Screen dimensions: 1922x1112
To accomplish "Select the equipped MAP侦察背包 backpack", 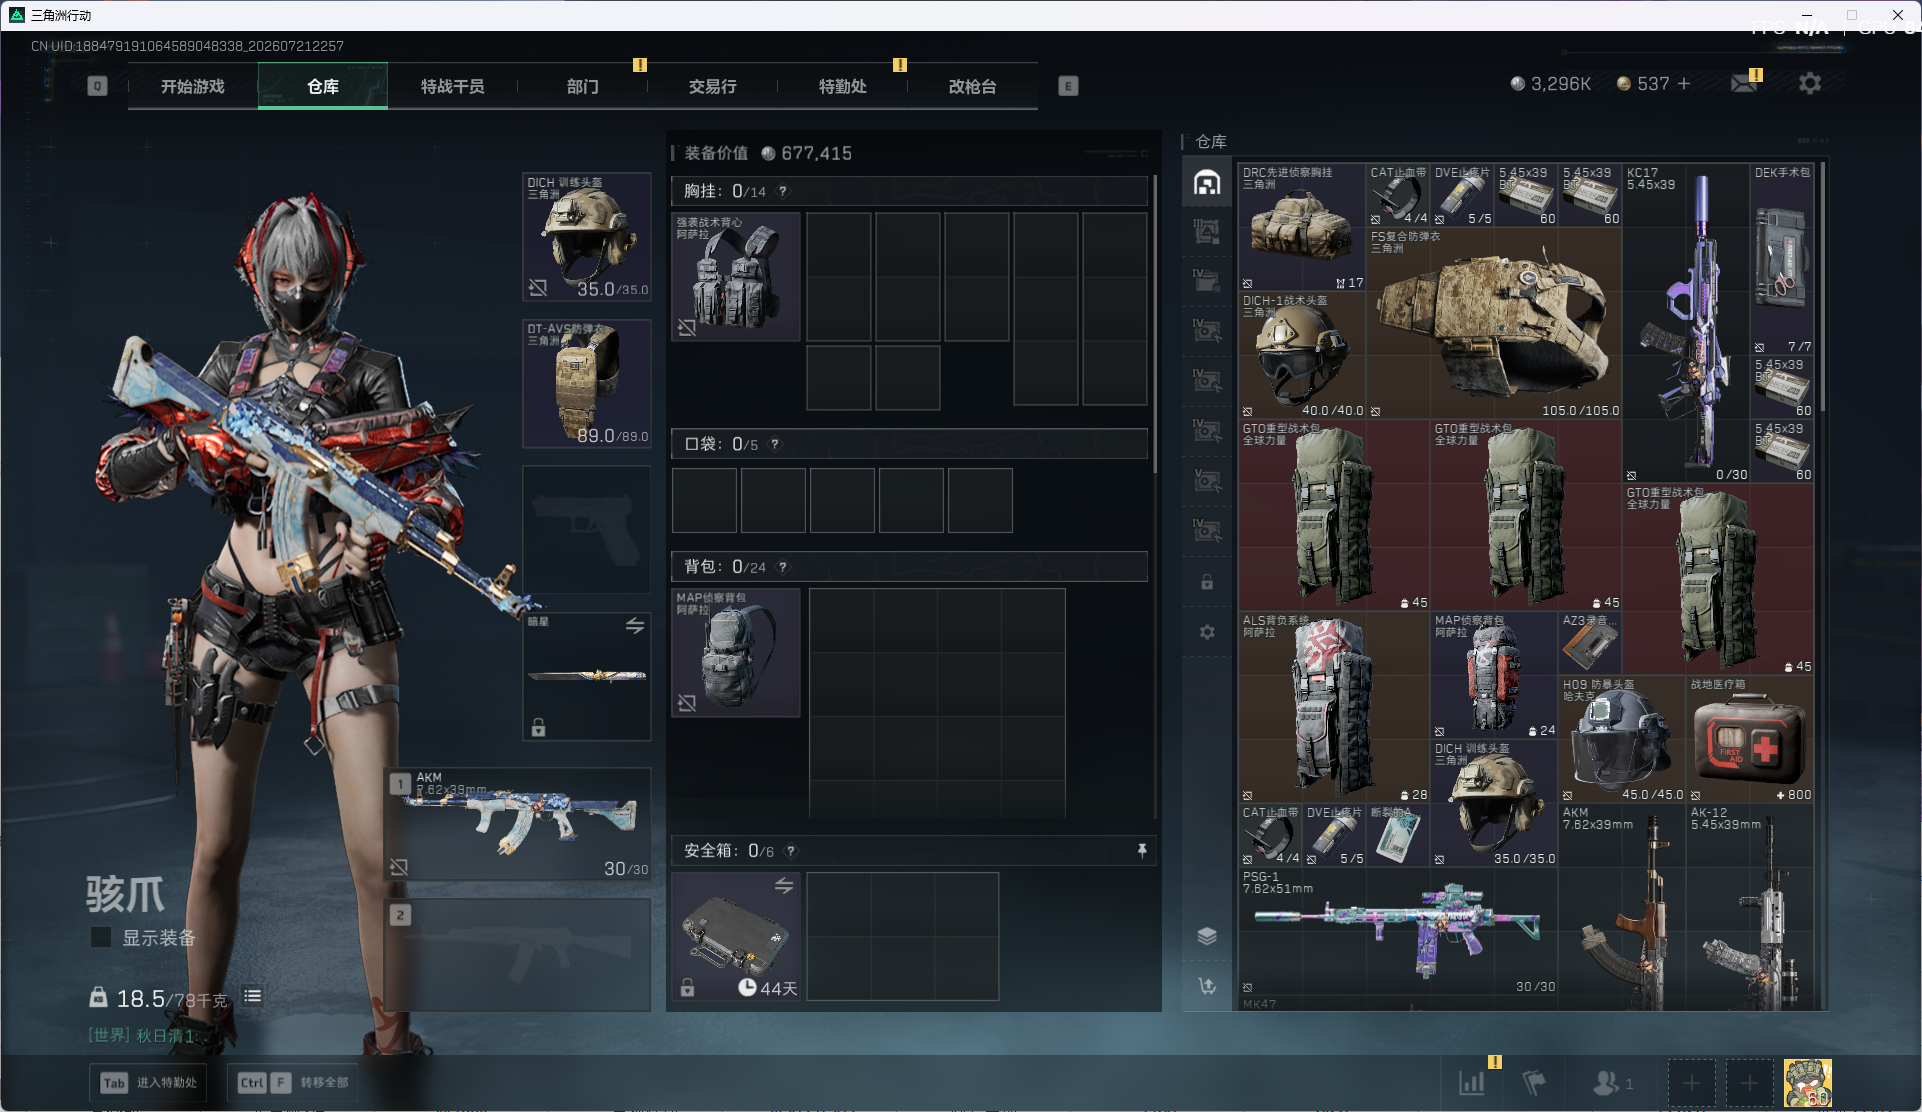I will [x=736, y=652].
